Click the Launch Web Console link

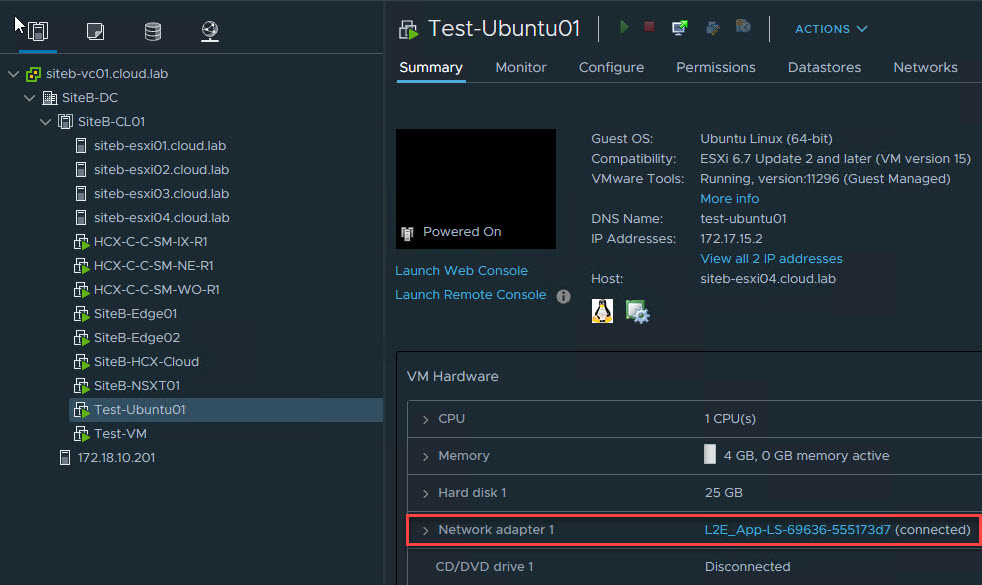461,271
